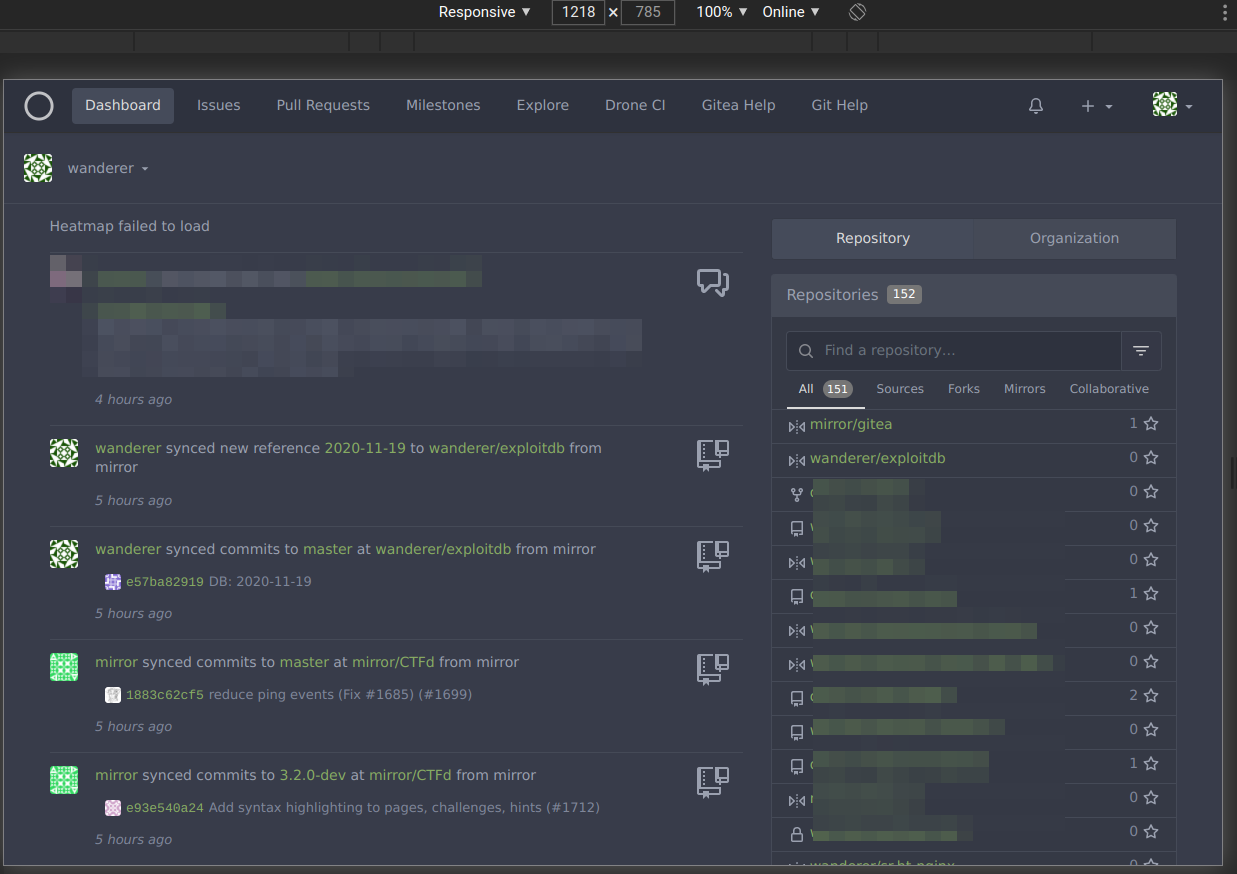Star the wanderer/exploitdb repository
This screenshot has height=874, width=1237.
coord(1151,458)
